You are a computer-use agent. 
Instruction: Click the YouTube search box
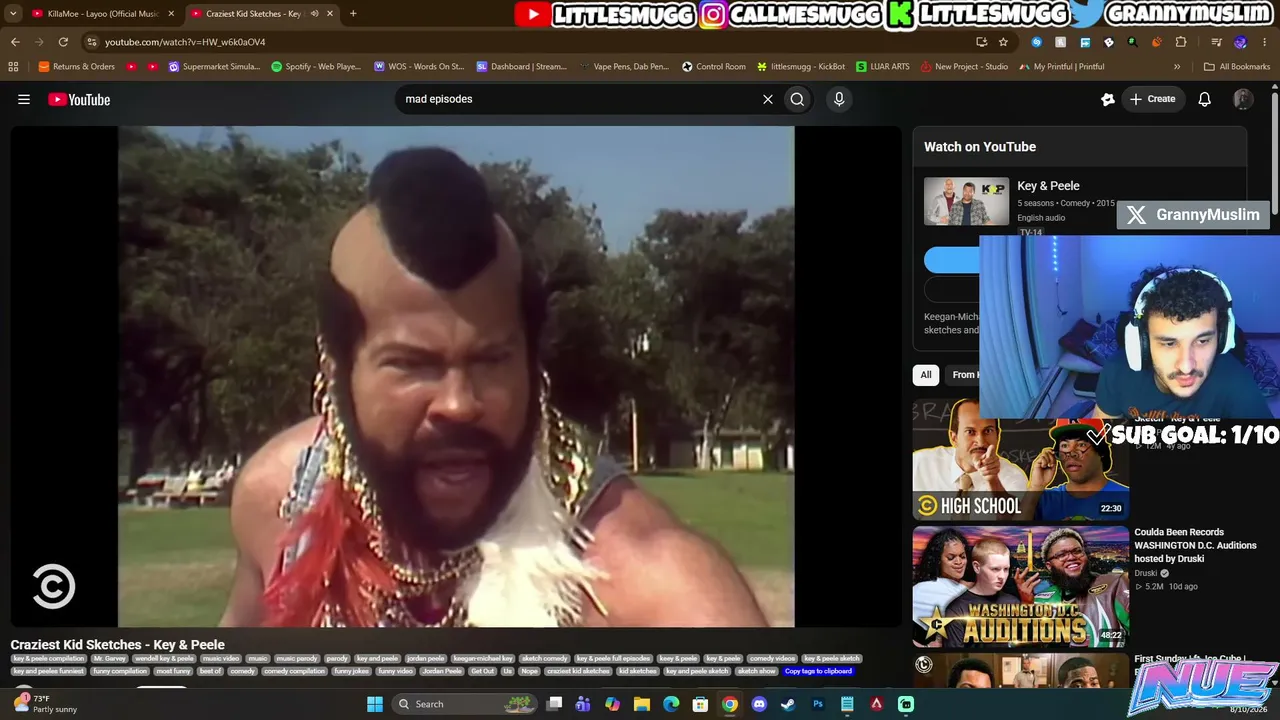(575, 99)
